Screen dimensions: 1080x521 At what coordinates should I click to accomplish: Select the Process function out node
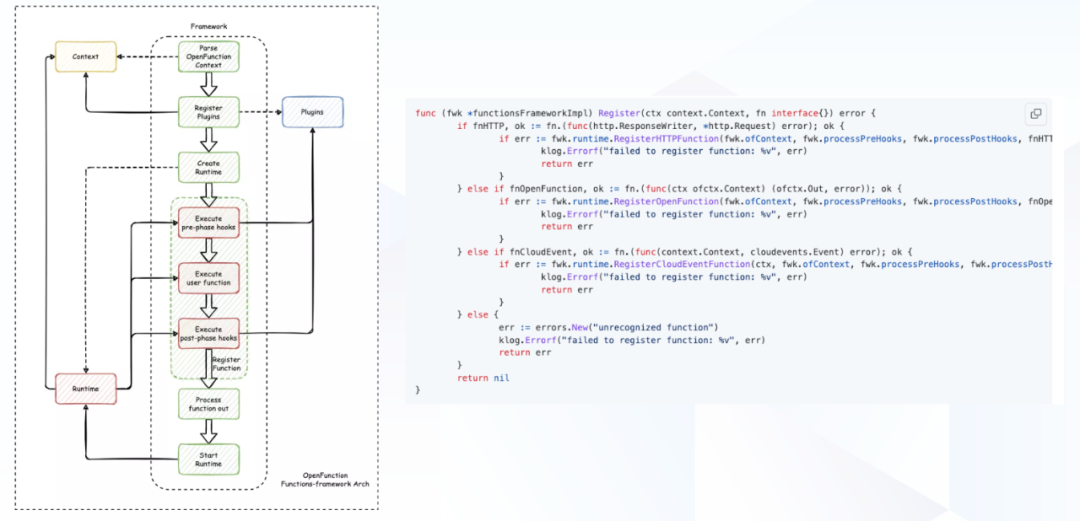click(x=209, y=405)
